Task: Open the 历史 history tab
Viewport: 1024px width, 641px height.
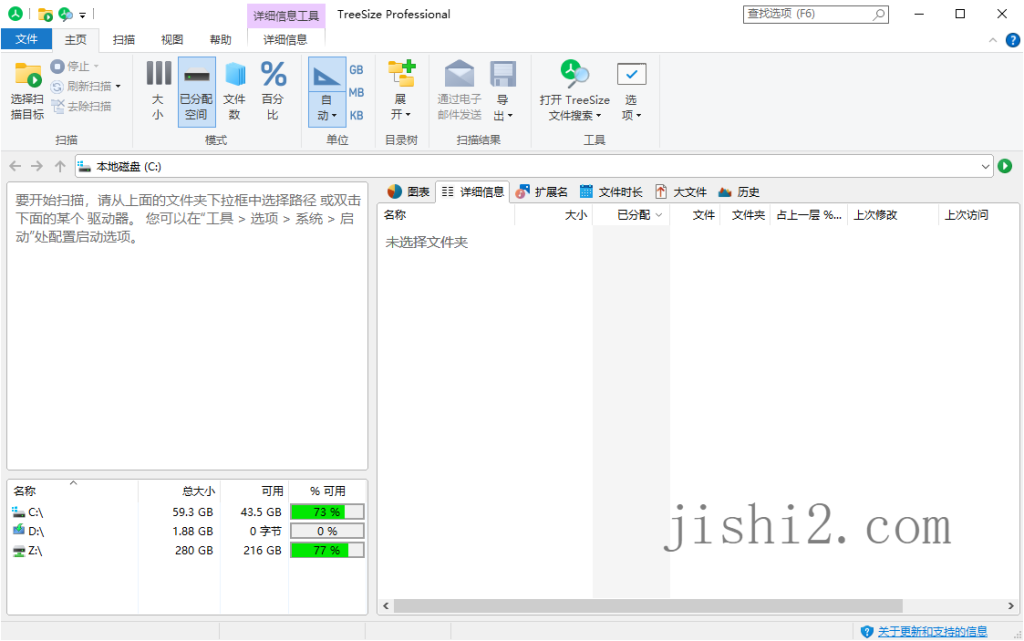Action: click(739, 192)
